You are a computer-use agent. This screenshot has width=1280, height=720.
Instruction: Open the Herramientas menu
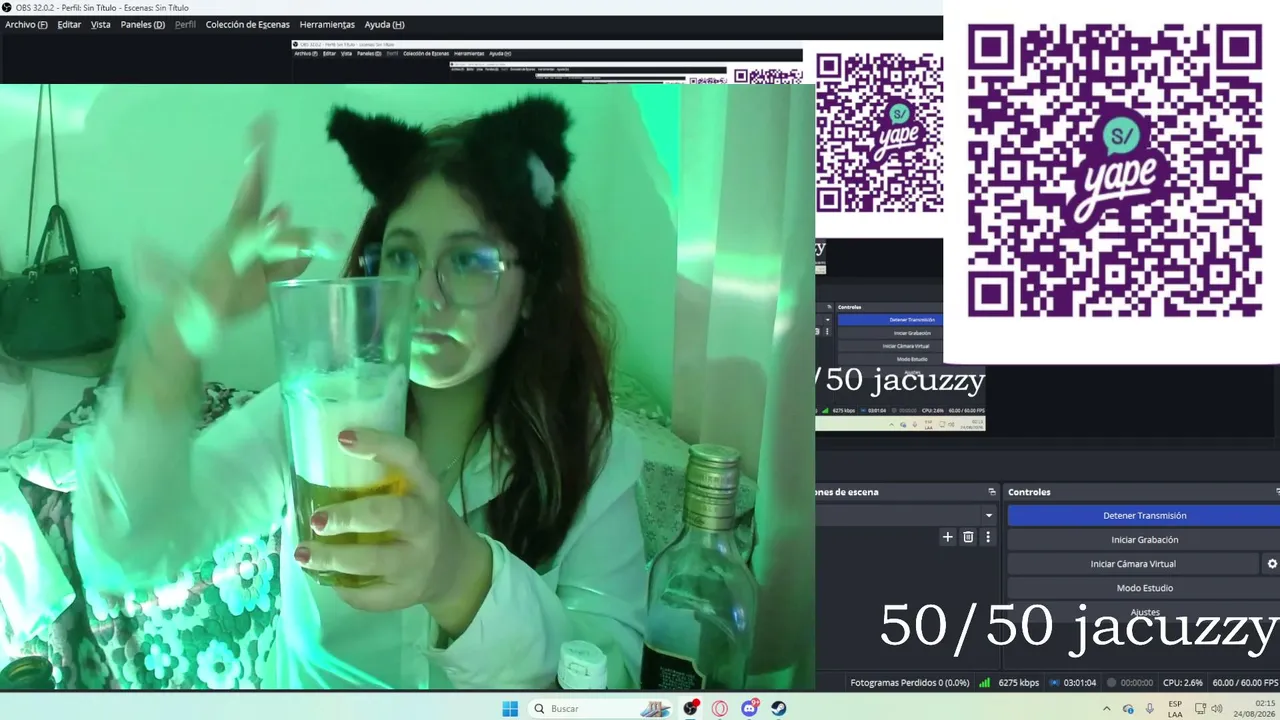pos(327,24)
